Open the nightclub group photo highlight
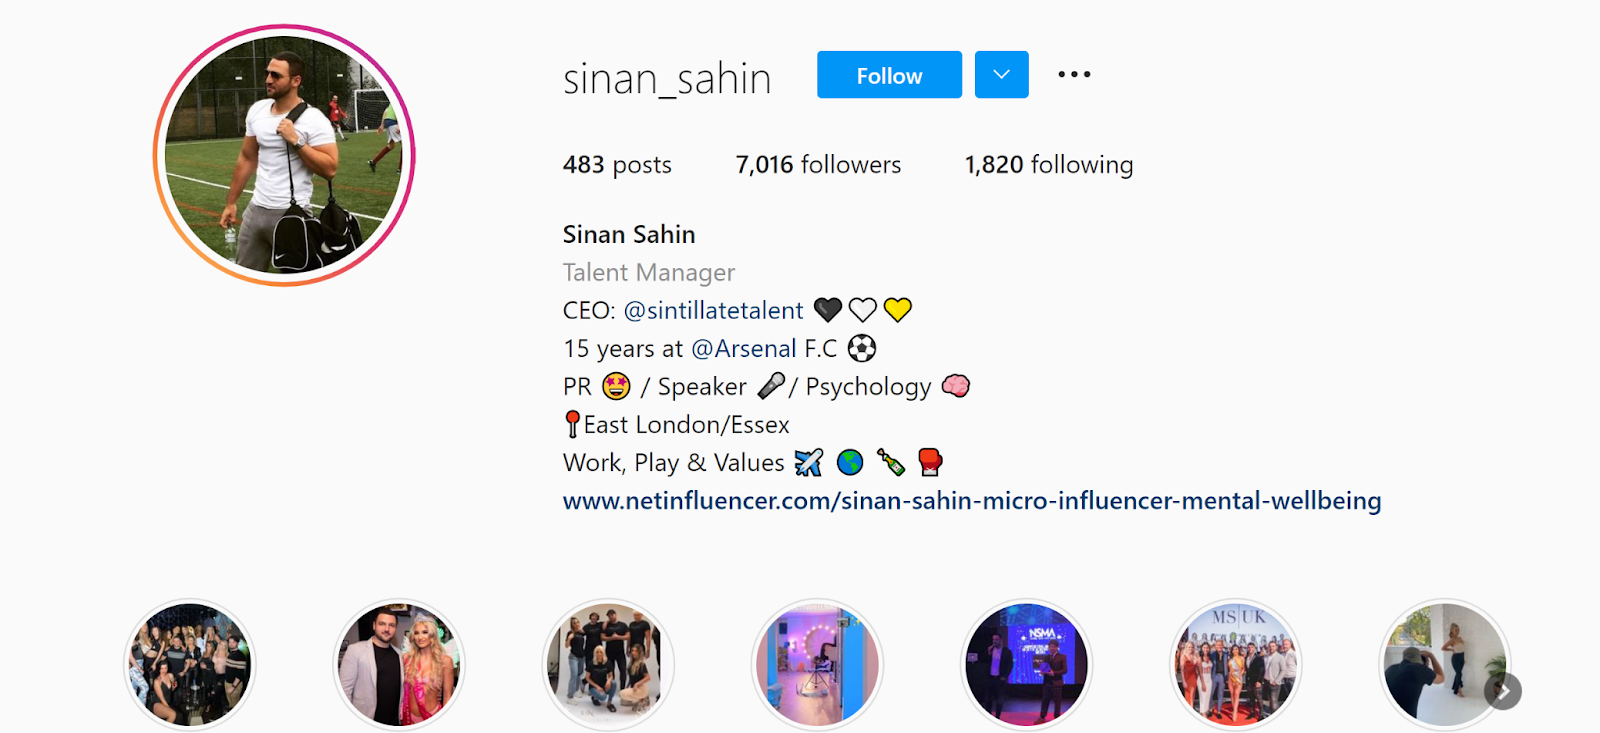 point(190,665)
